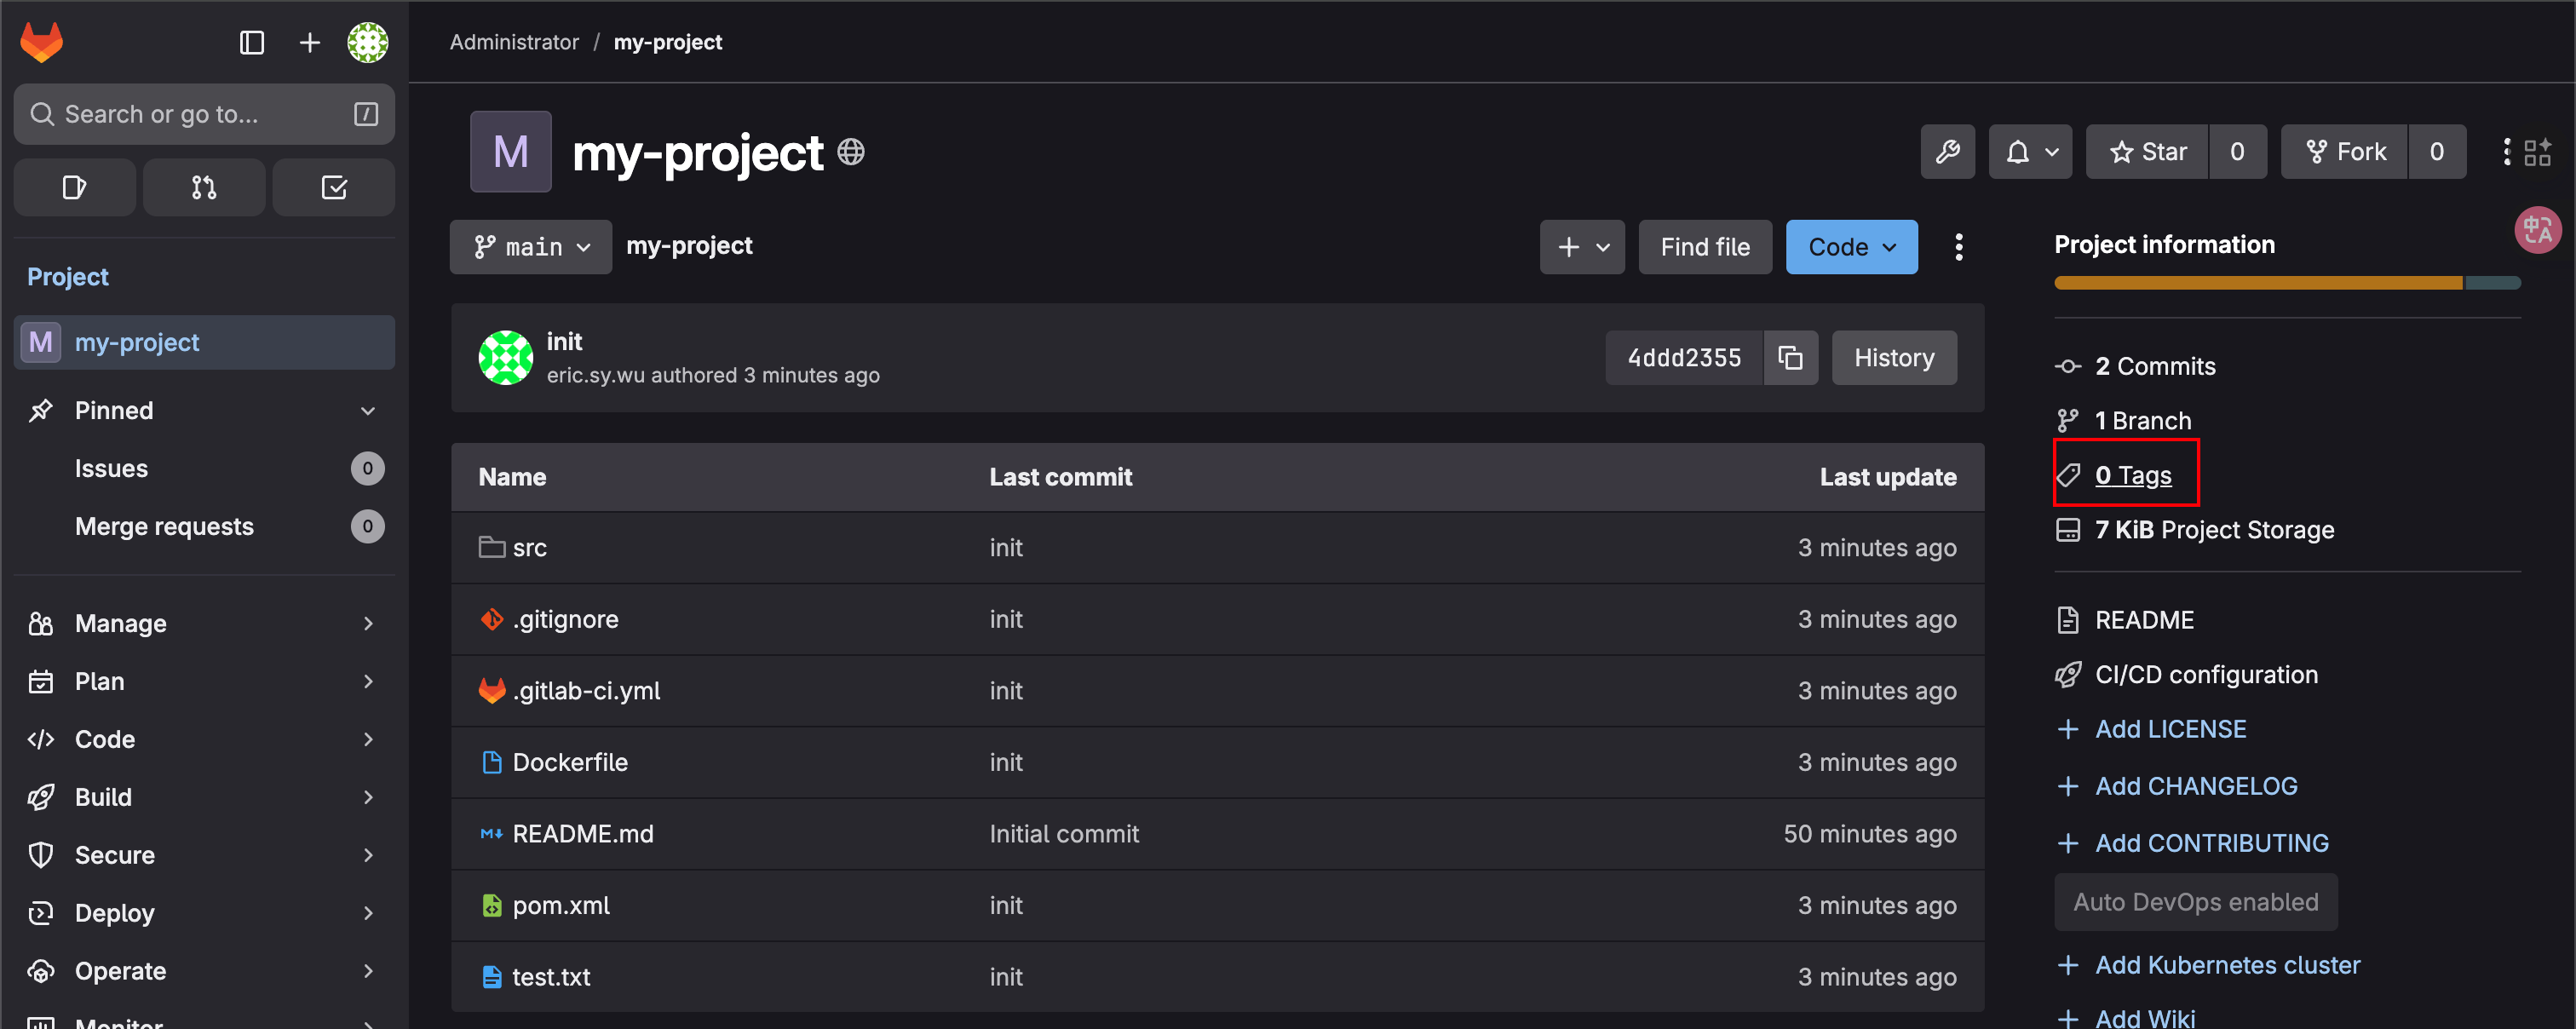Screen dimensions: 2576x1029
Task: Click the plus create-new icon in sidebar
Action: [x=310, y=42]
